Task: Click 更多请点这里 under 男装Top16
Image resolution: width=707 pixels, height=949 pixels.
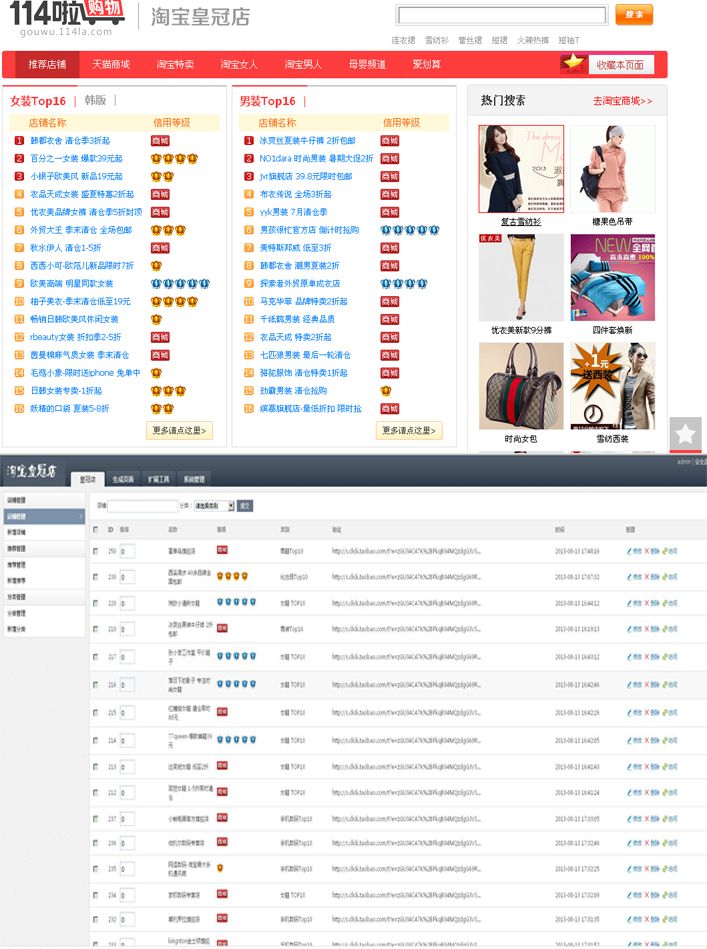Action: pos(409,430)
